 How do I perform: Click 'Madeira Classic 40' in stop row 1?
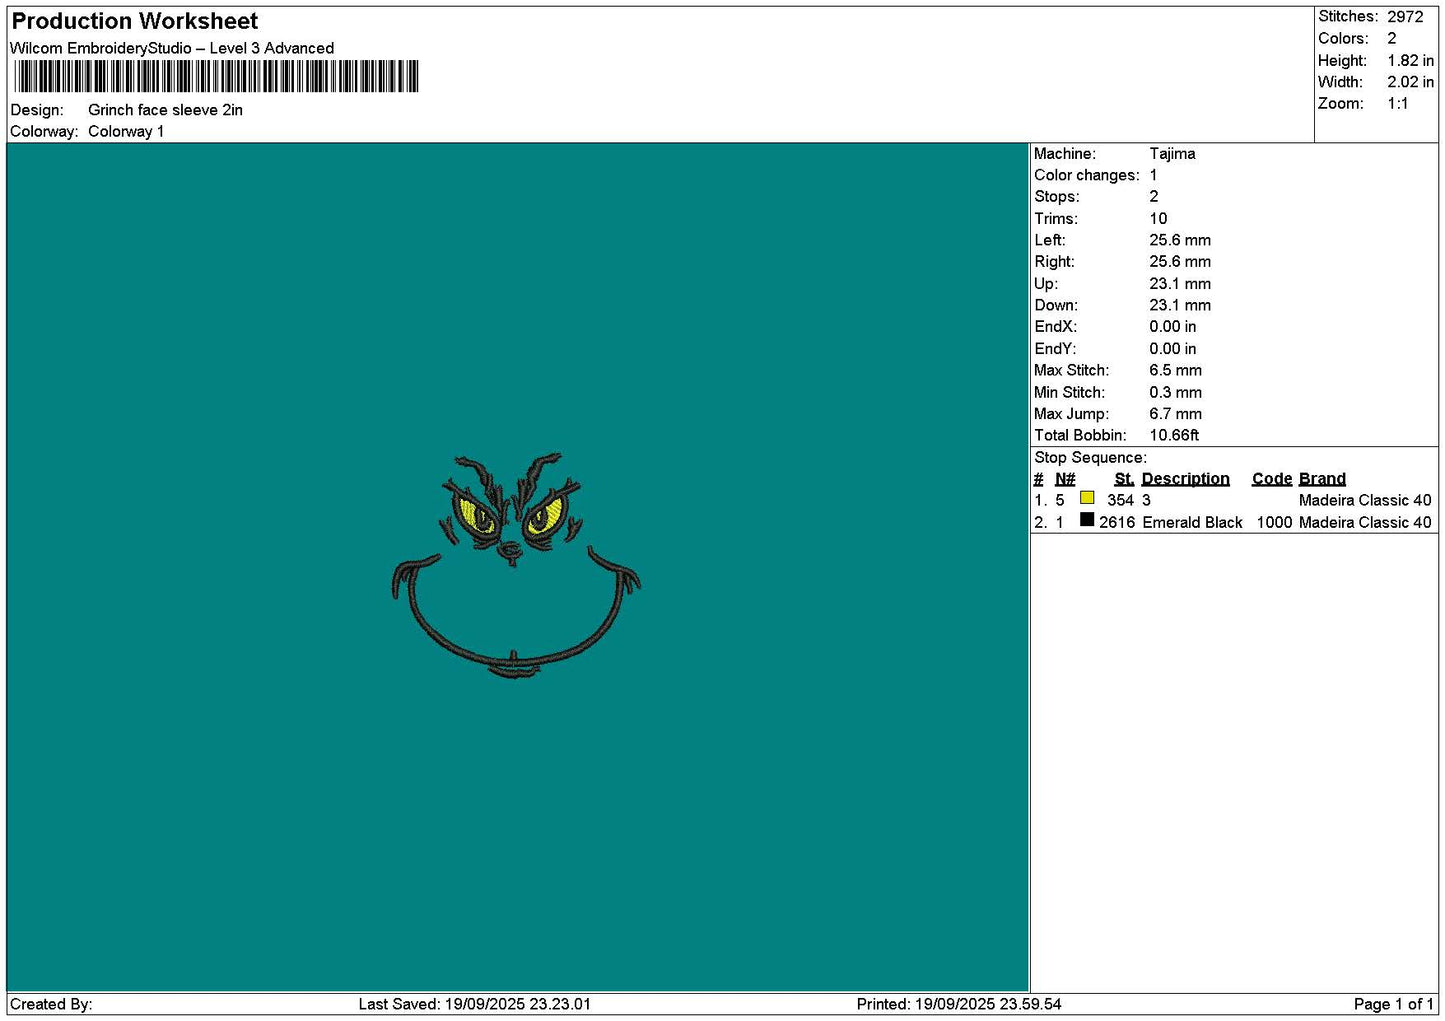(x=1365, y=500)
